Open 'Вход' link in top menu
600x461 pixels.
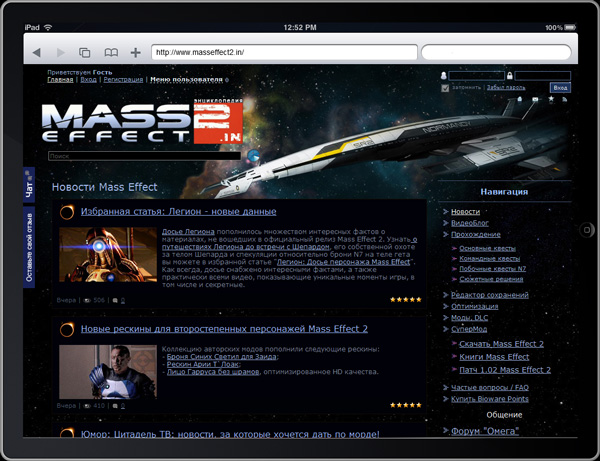(88, 80)
